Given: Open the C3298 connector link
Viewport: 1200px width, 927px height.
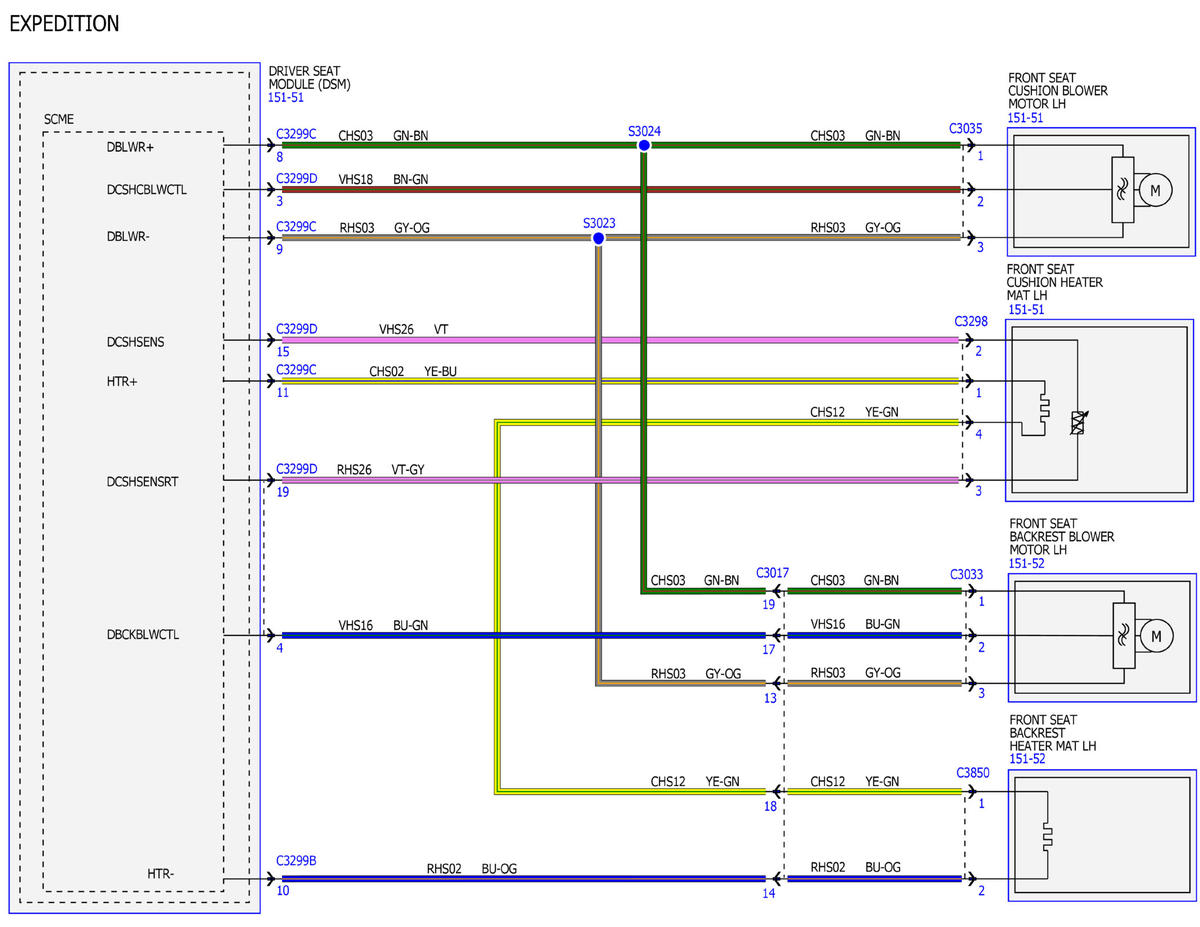Looking at the screenshot, I should point(970,321).
